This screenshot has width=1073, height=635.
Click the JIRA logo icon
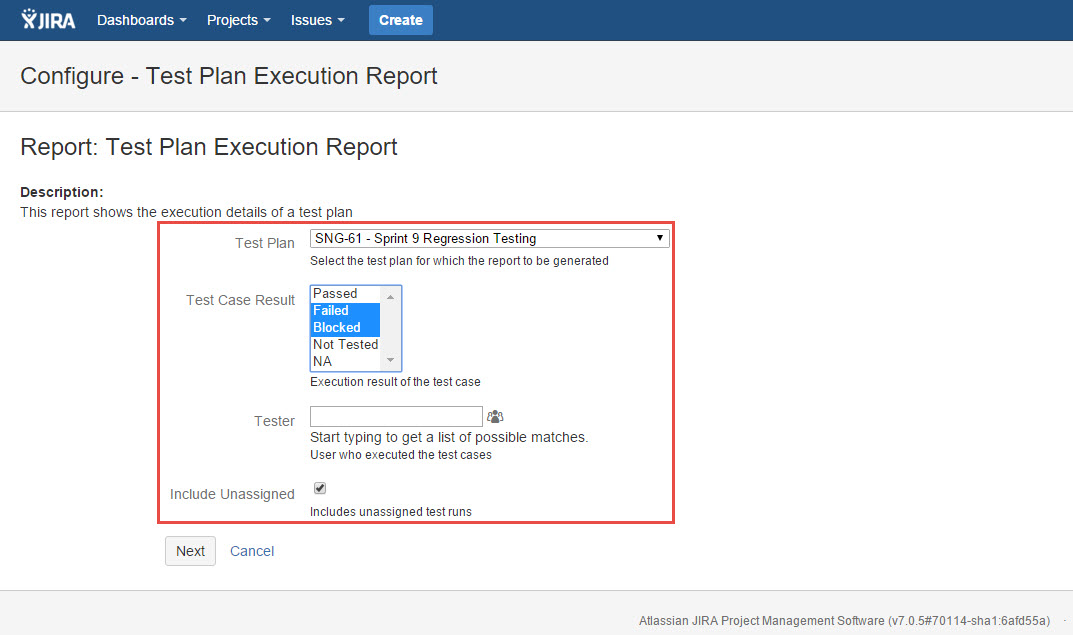[x=48, y=20]
